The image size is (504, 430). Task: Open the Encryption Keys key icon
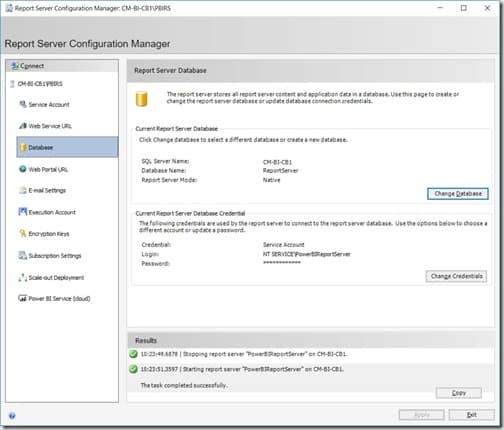pos(23,233)
